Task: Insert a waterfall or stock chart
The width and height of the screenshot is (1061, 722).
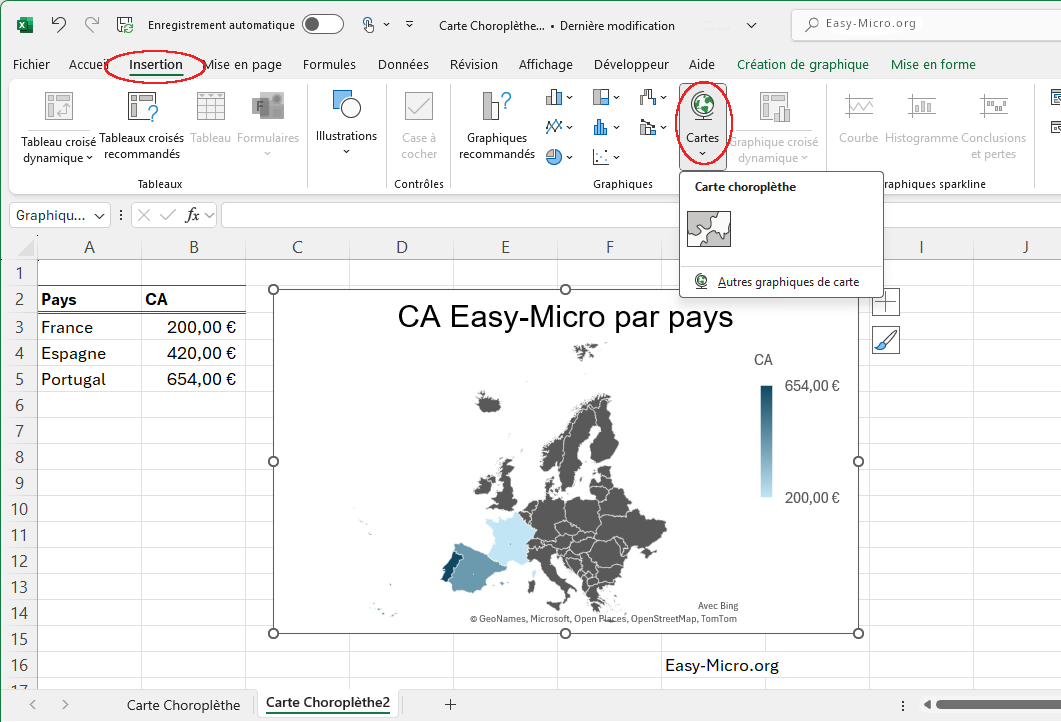Action: tap(652, 97)
